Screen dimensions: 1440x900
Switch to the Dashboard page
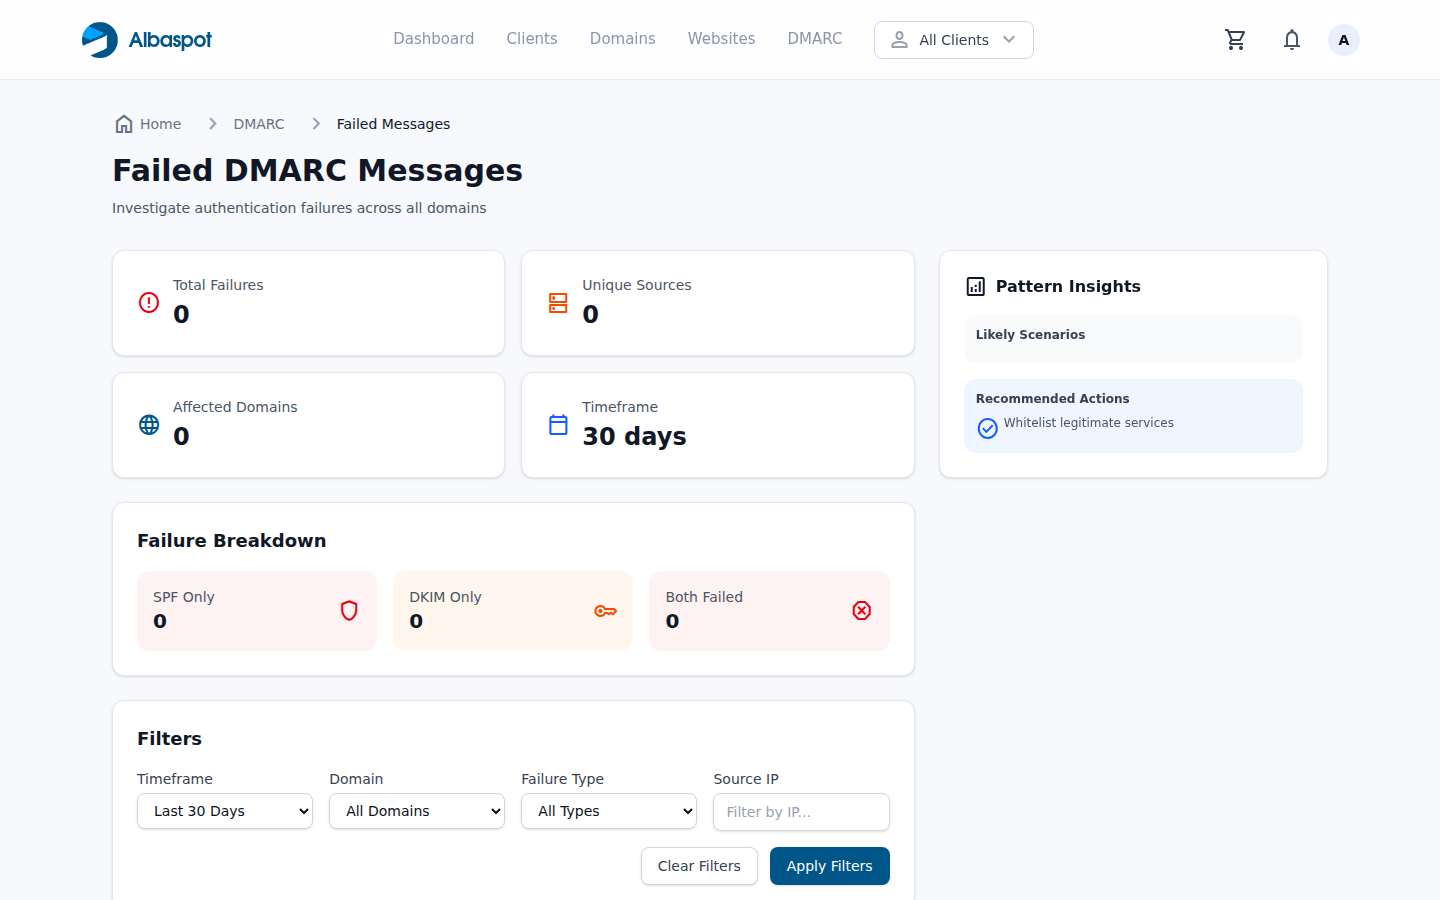coord(433,38)
